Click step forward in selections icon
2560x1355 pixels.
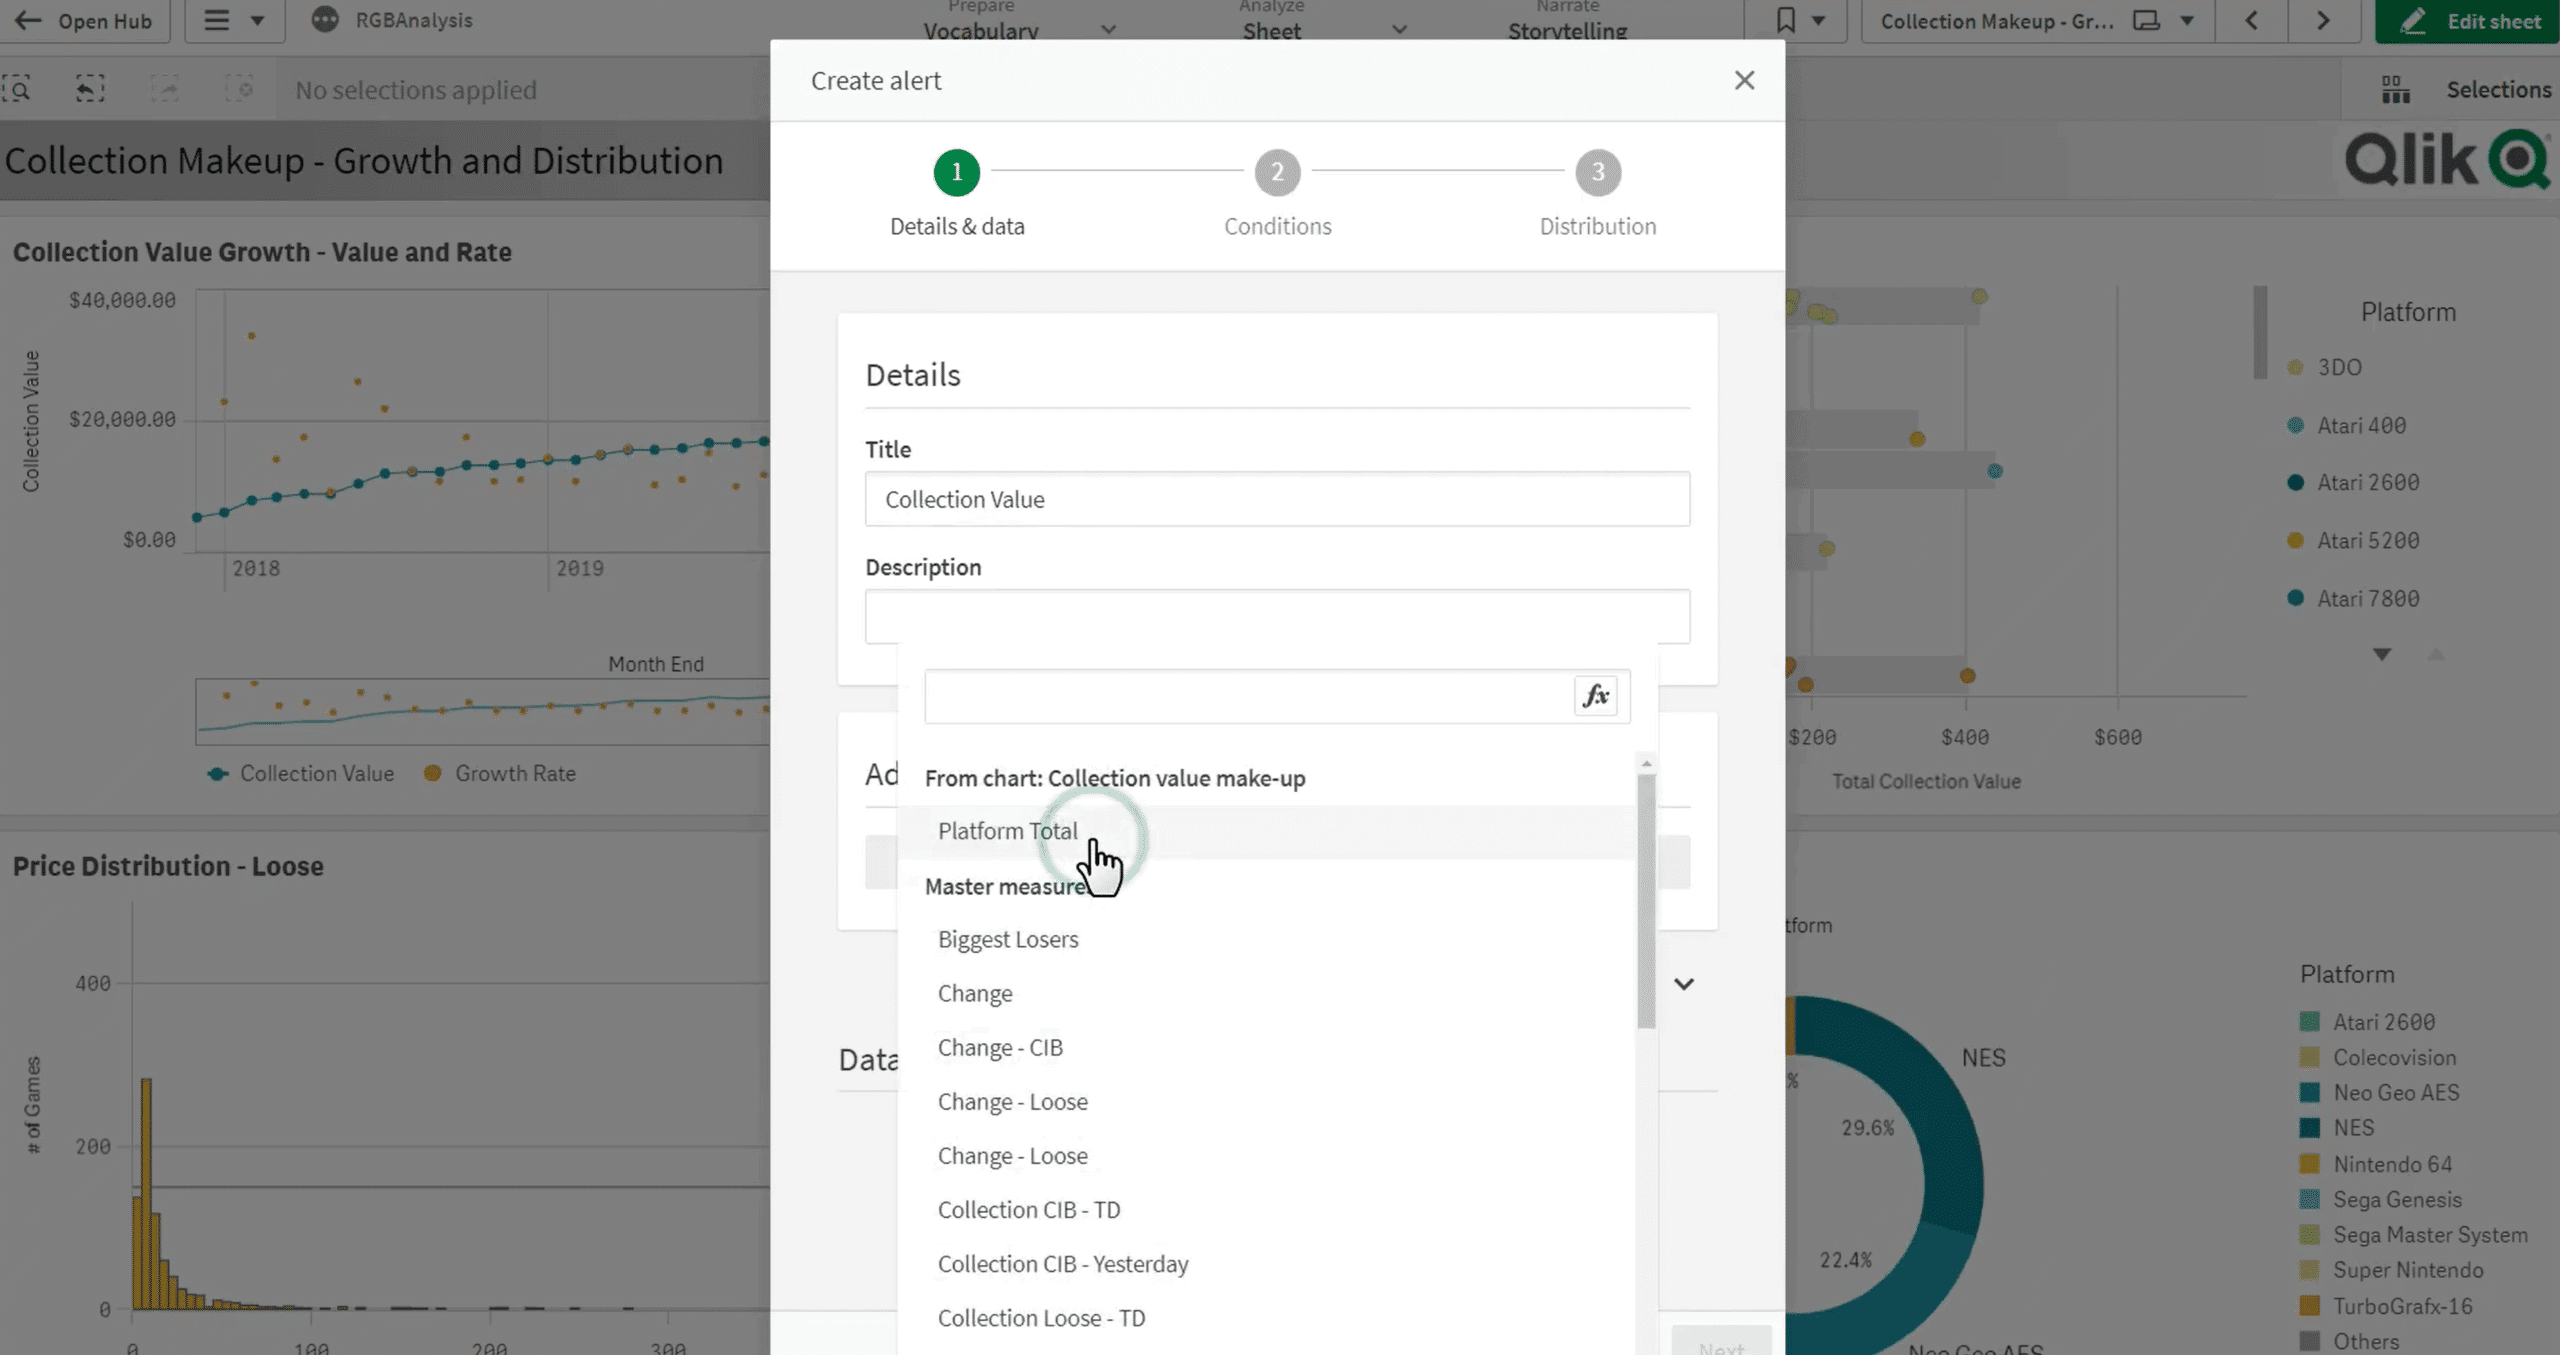coord(165,89)
